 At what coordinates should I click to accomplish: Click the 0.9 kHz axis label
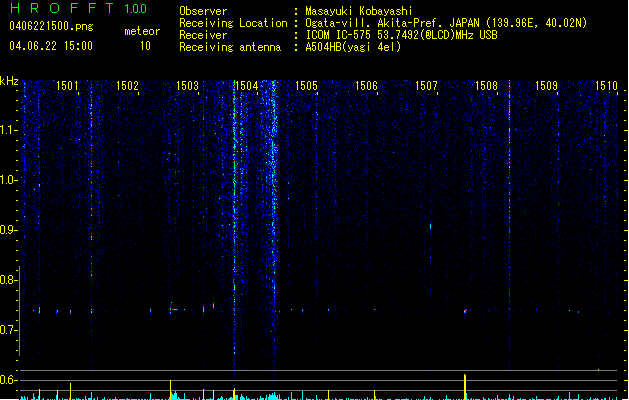pos(8,230)
